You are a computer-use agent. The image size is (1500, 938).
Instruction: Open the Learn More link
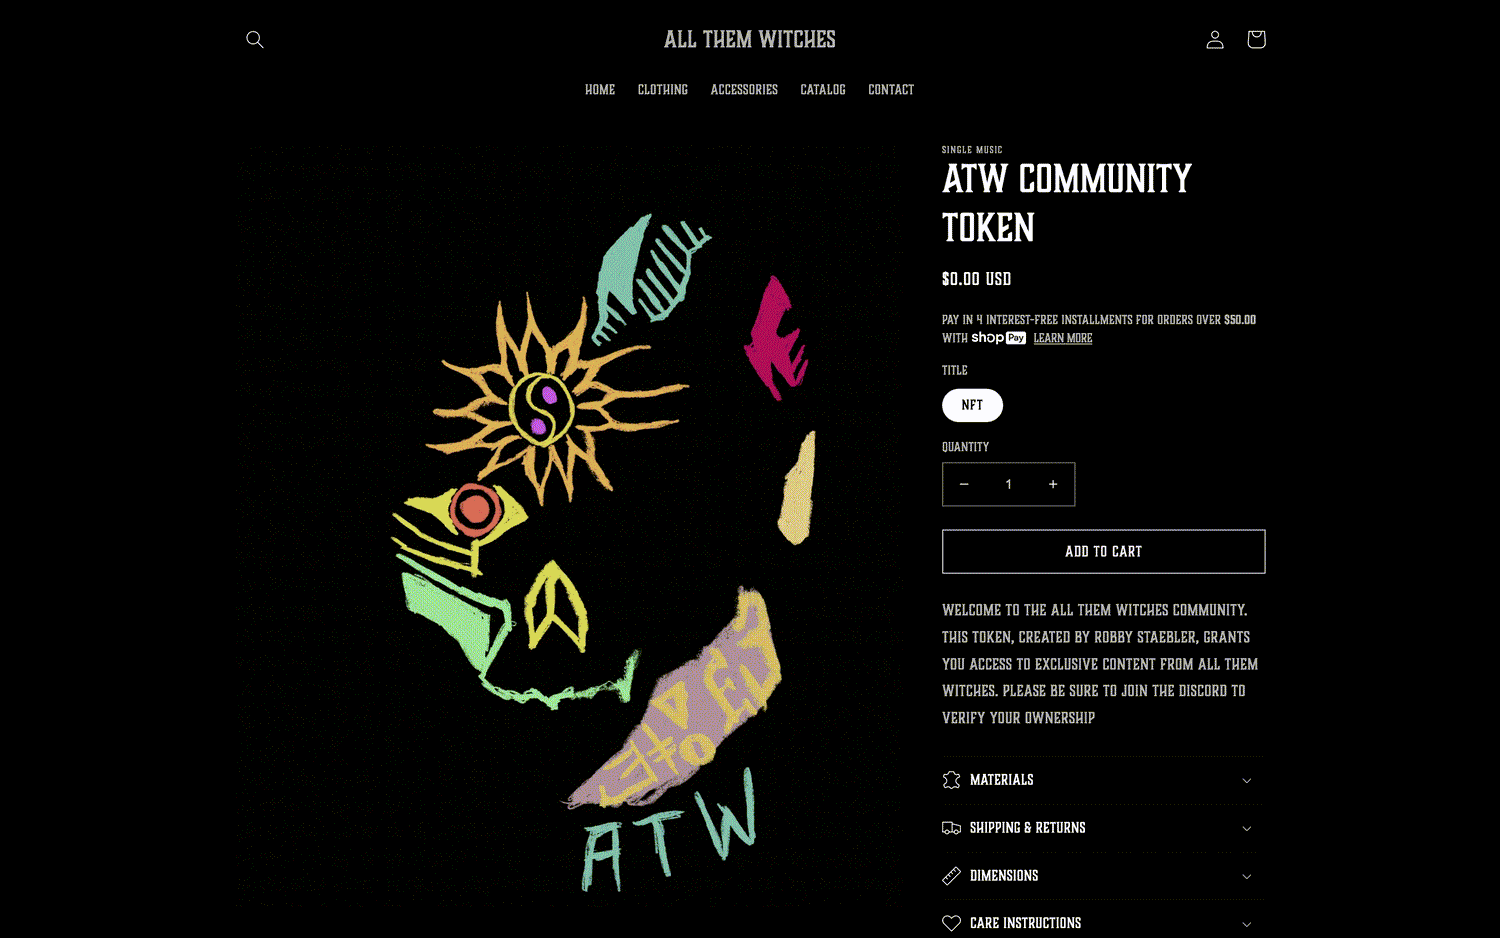[1063, 338]
